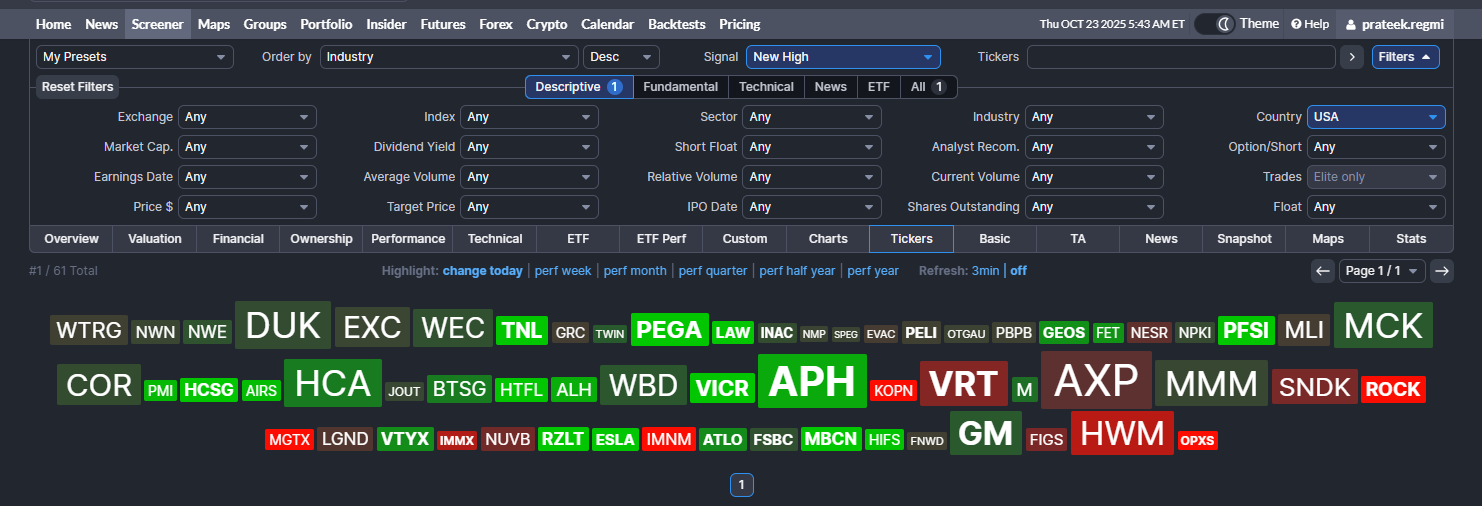The height and width of the screenshot is (506, 1482).
Task: Highlight by perf week
Action: (562, 271)
